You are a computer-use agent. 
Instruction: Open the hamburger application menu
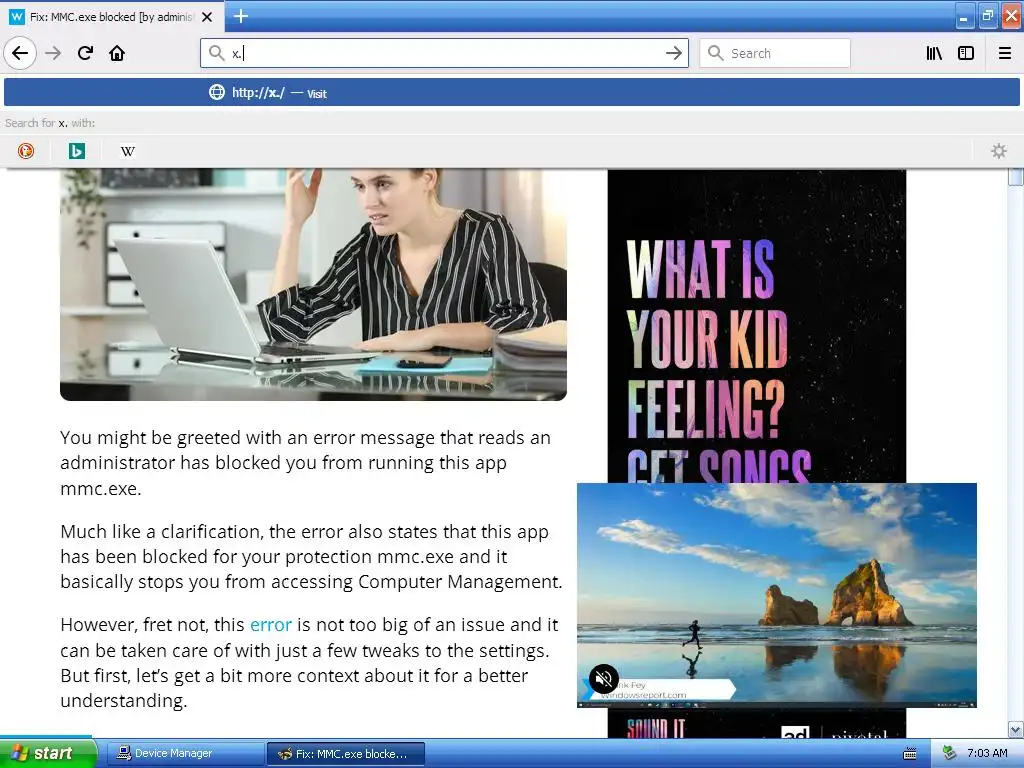coord(1005,53)
